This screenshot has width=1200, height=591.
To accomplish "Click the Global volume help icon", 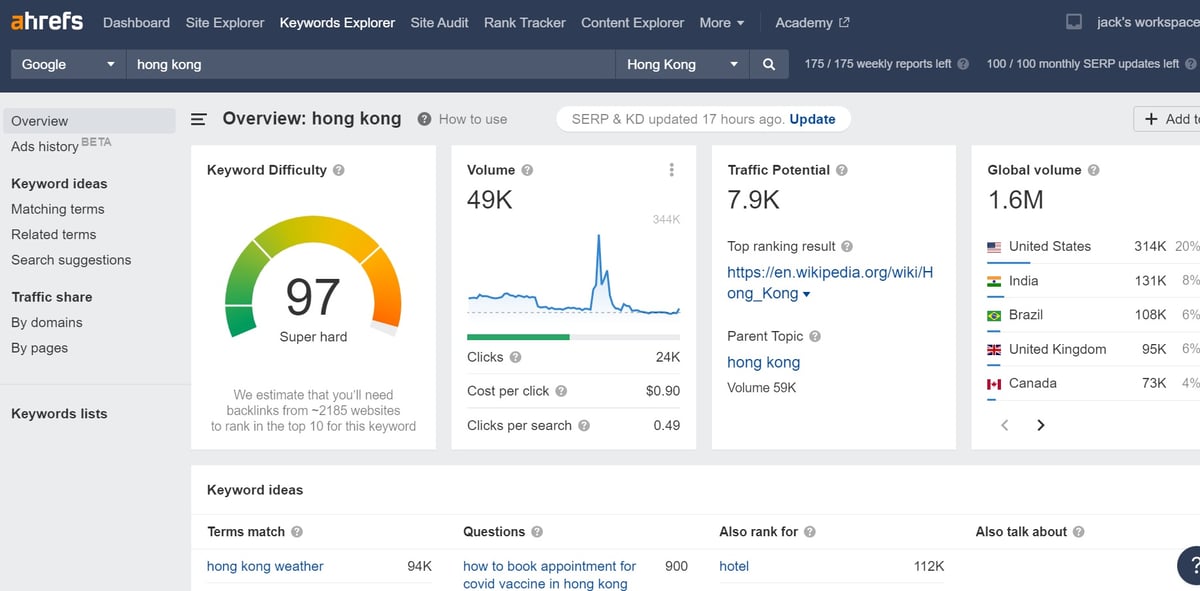I will click(x=1093, y=170).
